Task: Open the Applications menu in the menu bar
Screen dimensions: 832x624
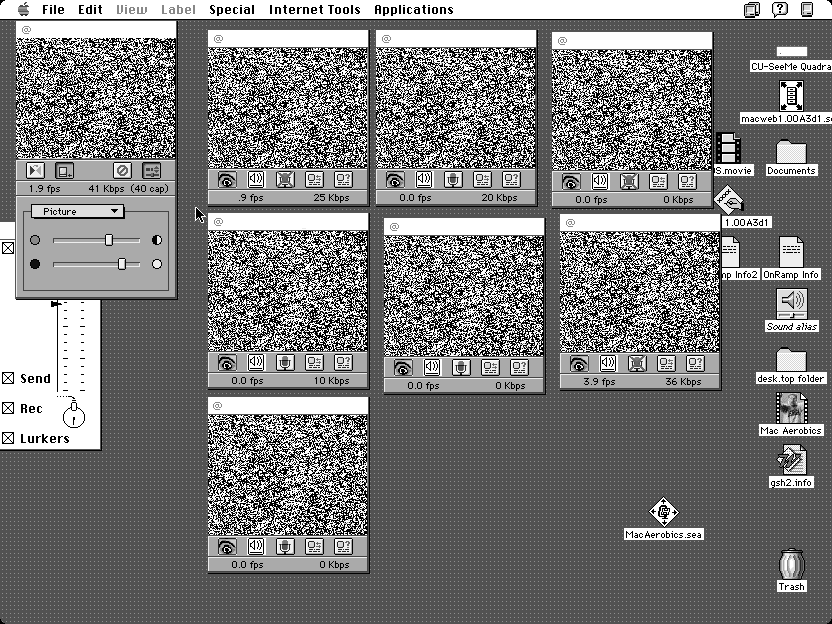Action: [x=413, y=10]
